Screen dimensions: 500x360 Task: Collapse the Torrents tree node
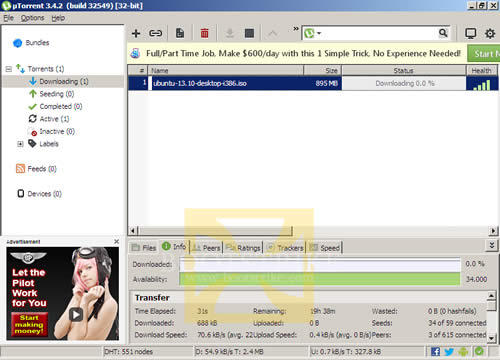9,69
